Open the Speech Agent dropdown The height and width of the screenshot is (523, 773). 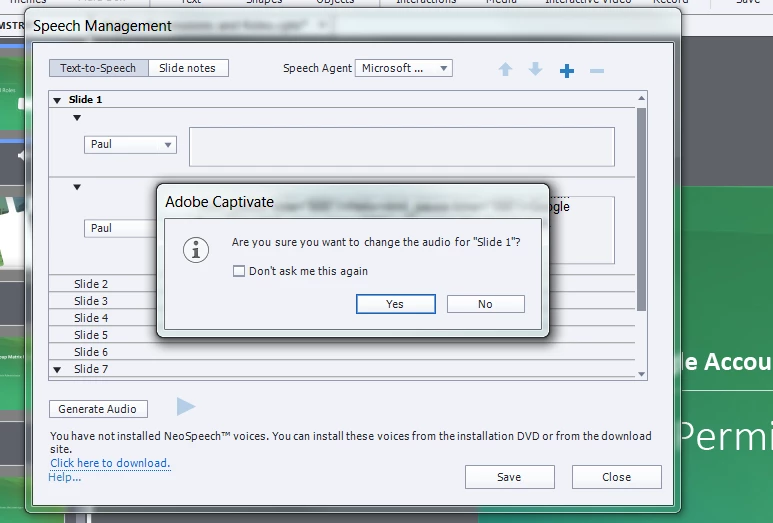coord(404,68)
